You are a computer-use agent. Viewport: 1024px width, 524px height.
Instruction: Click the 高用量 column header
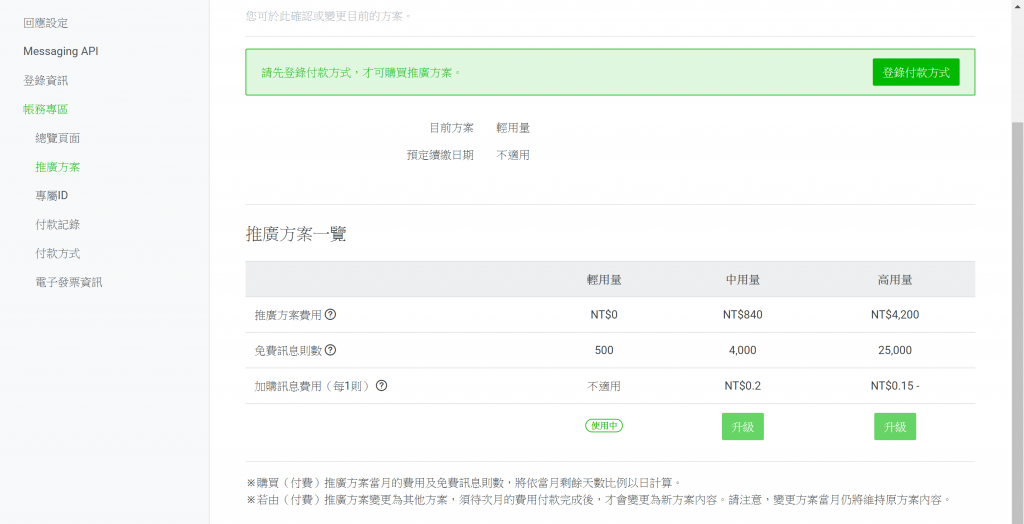pyautogui.click(x=895, y=280)
